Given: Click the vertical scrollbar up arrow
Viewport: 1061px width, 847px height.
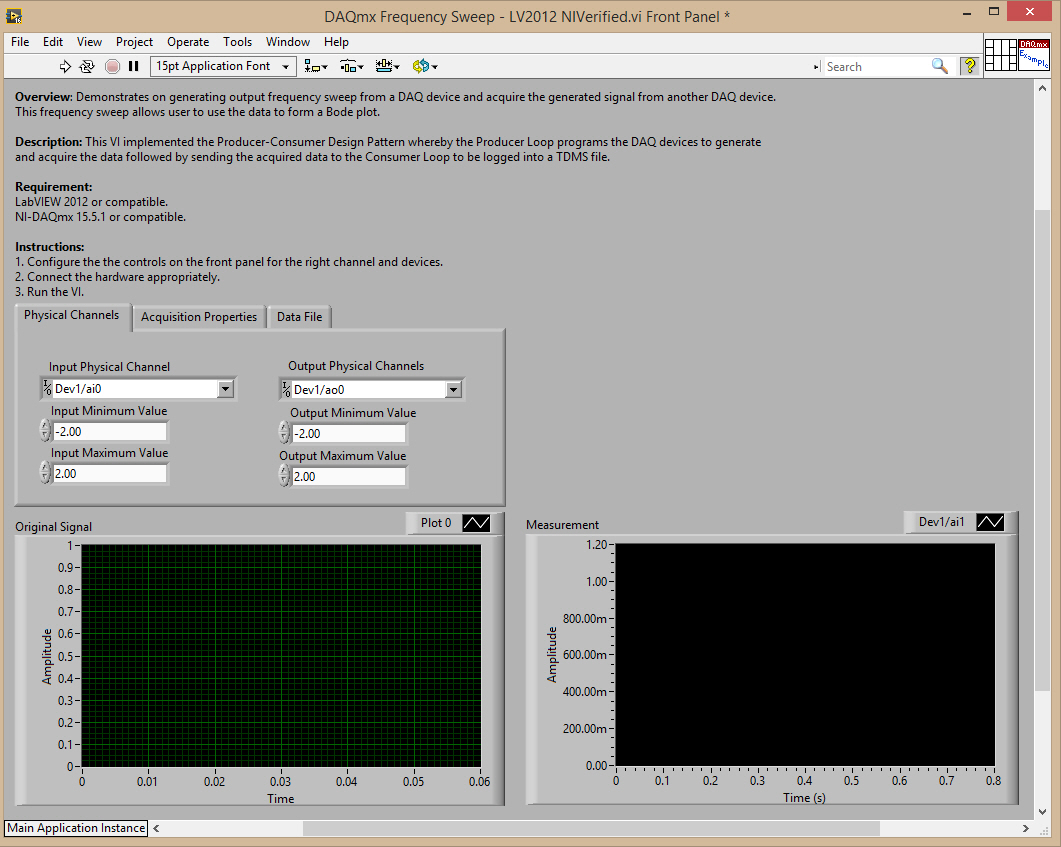Looking at the screenshot, I should (1042, 89).
